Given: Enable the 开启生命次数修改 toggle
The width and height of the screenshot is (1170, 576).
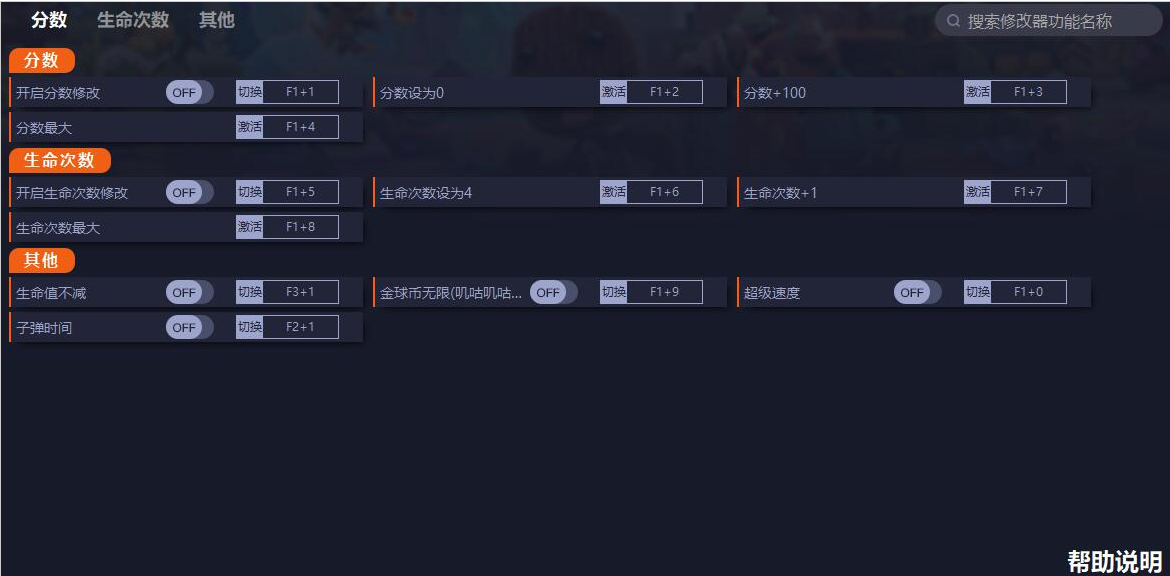Looking at the screenshot, I should (x=189, y=192).
